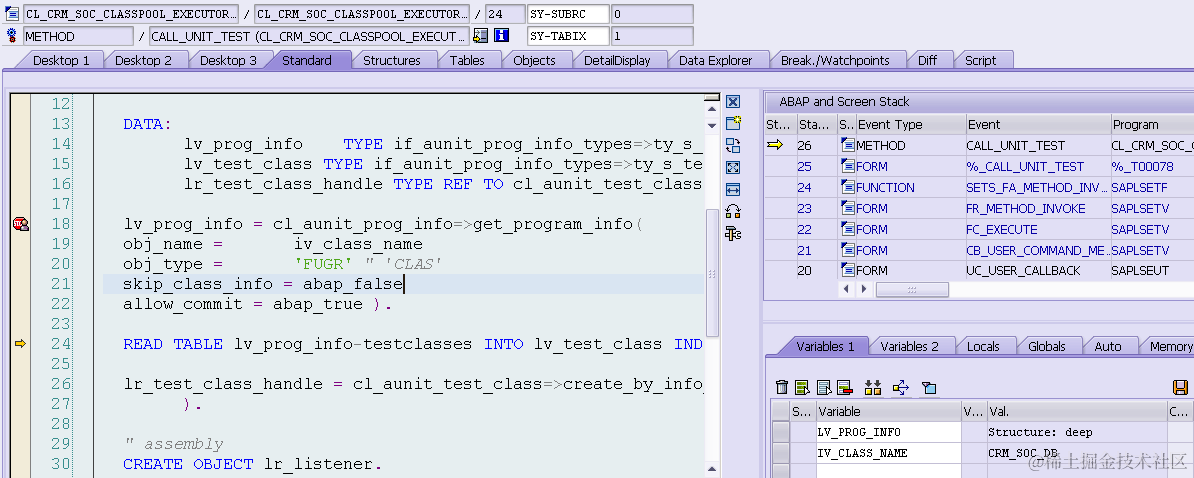Click the stack table scroll right arrow
This screenshot has height=478, width=1194.
point(864,289)
